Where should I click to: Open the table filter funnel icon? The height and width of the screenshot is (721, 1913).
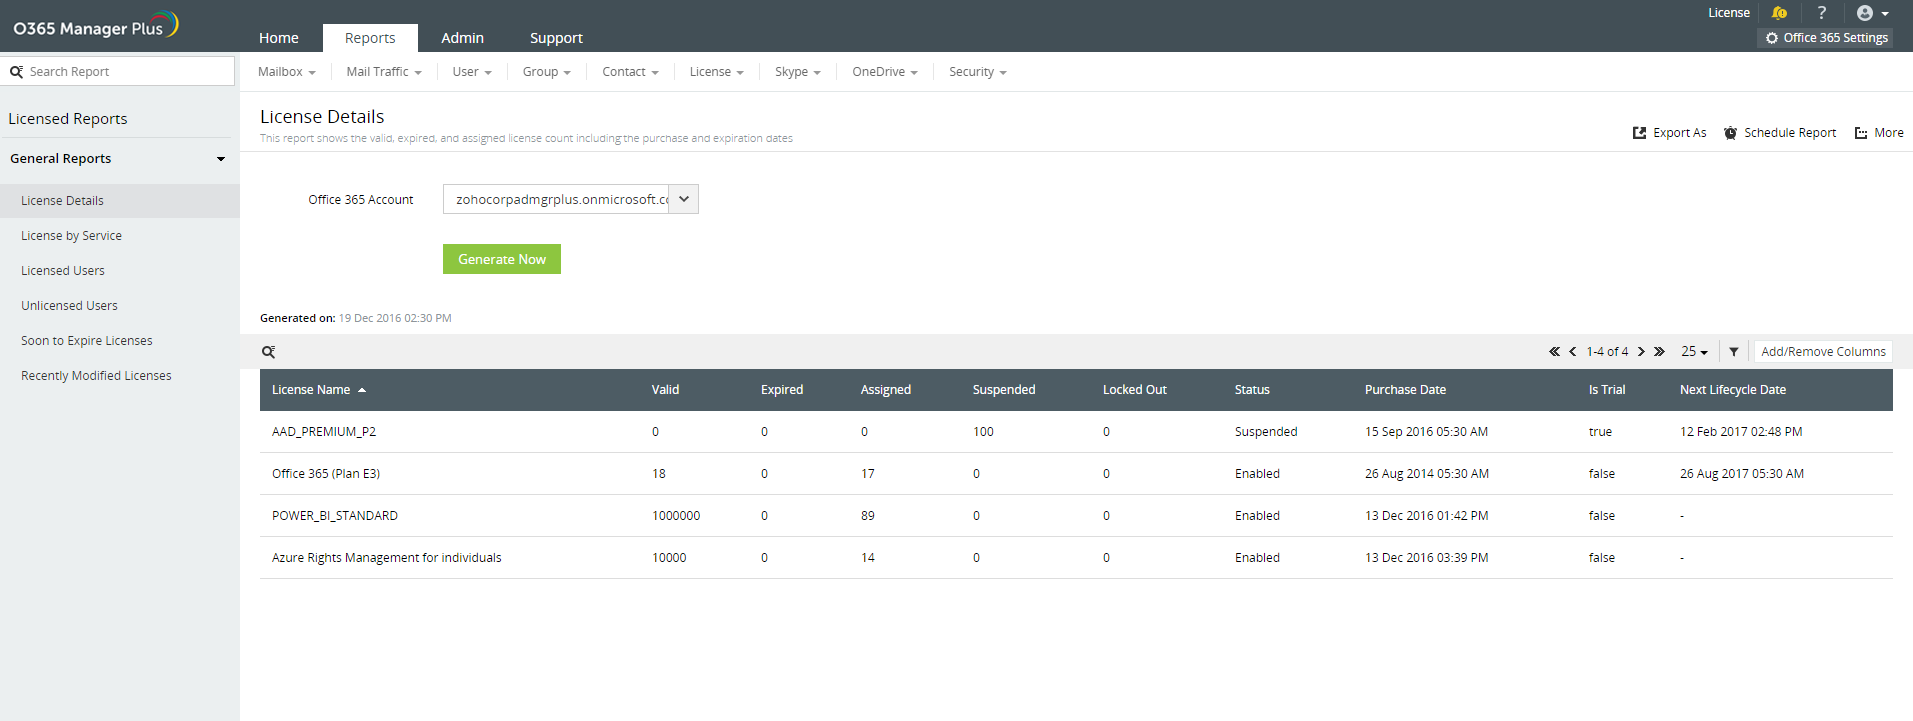click(1733, 352)
